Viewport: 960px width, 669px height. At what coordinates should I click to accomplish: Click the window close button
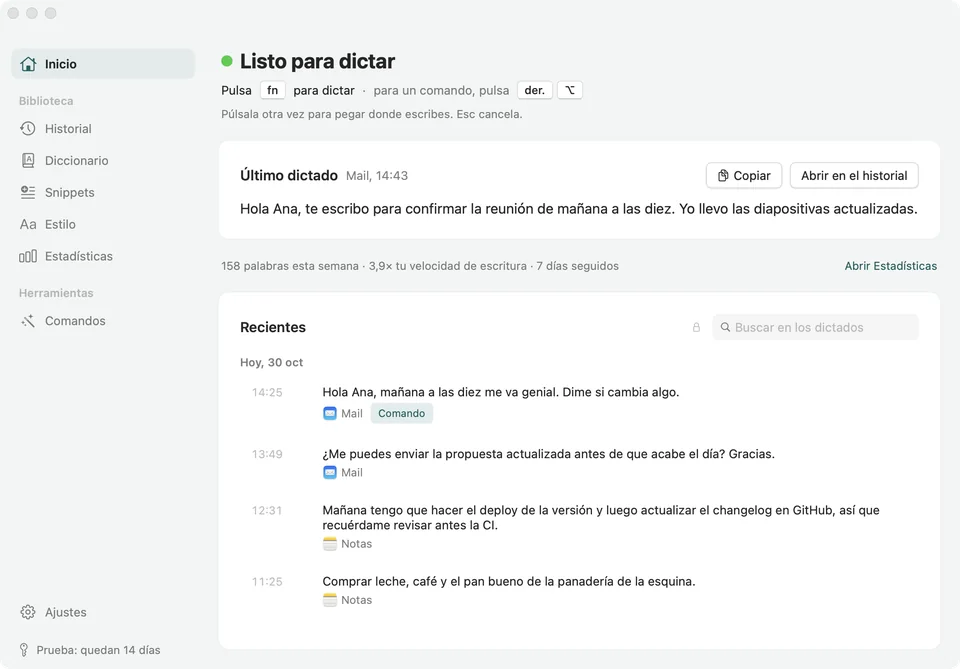coord(13,13)
